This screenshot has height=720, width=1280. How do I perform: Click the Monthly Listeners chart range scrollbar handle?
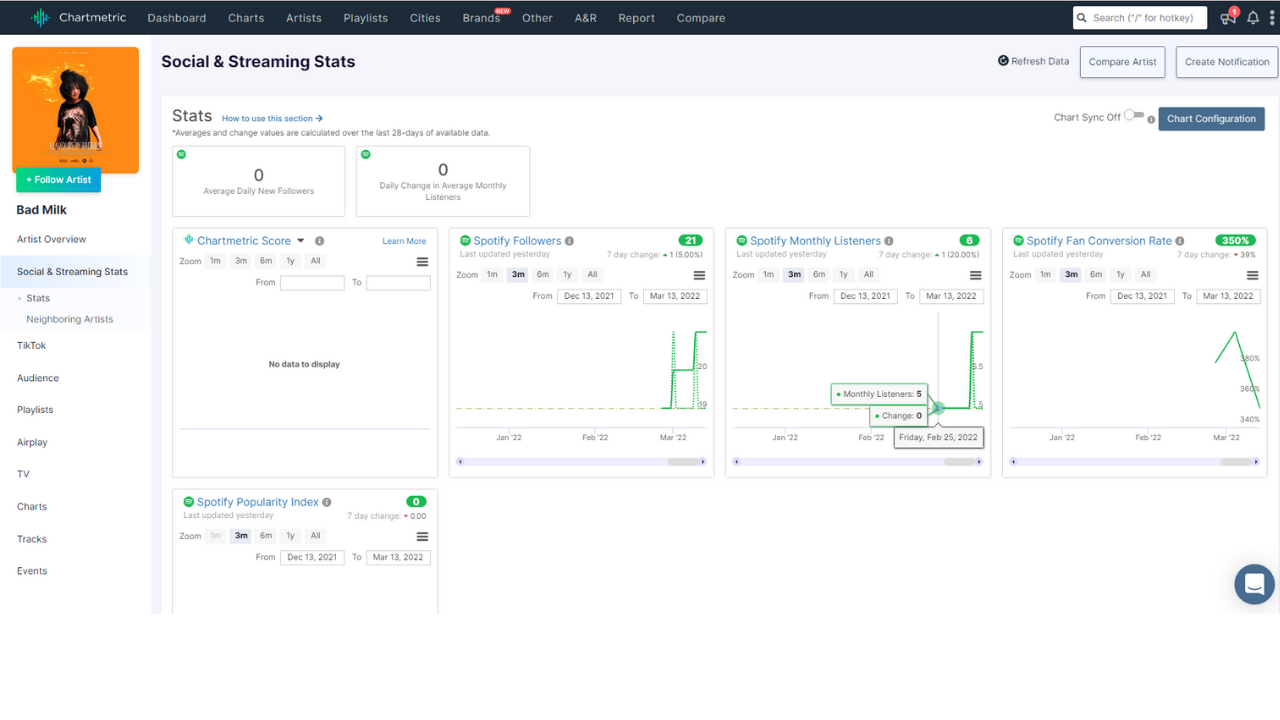959,462
